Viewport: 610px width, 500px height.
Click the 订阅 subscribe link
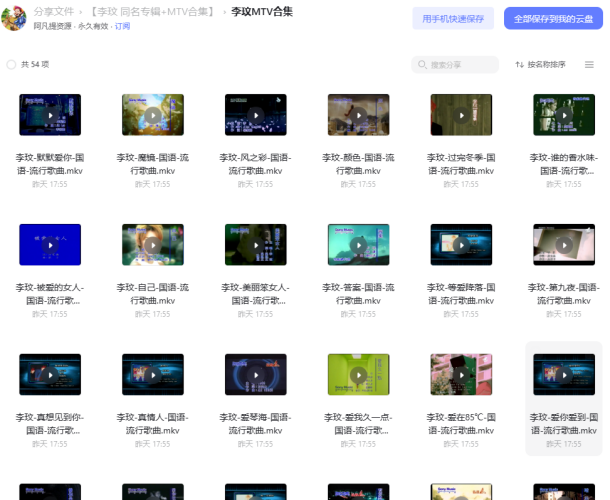(x=122, y=26)
